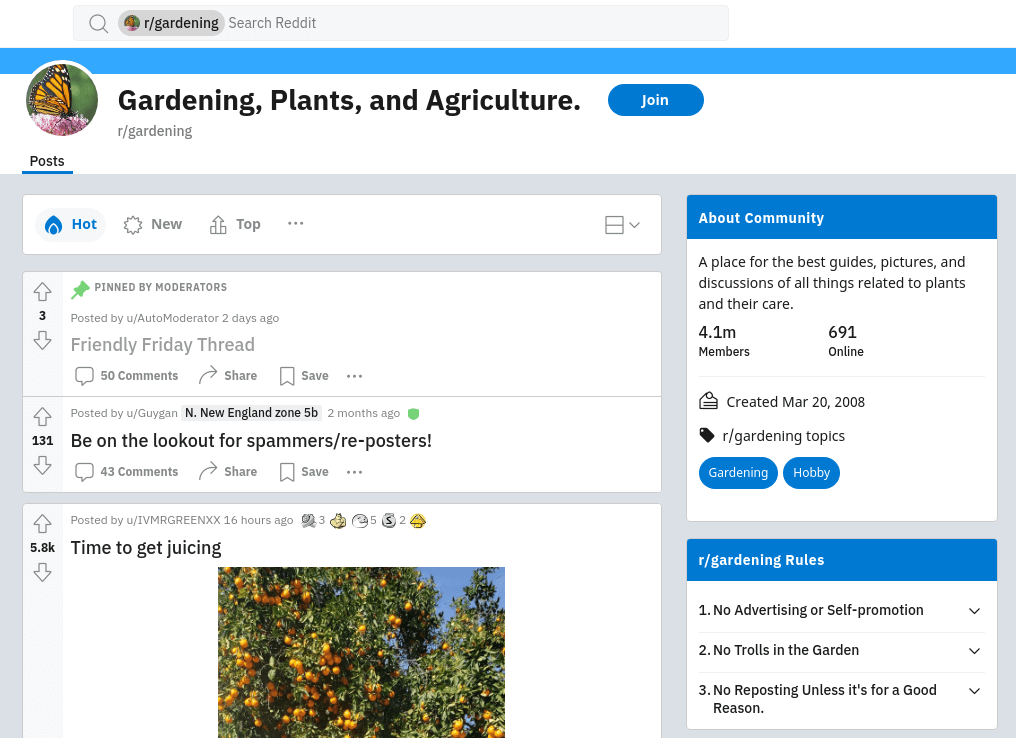Viewport: 1016px width, 738px height.
Task: Sort posts by Top
Action: [x=235, y=225]
